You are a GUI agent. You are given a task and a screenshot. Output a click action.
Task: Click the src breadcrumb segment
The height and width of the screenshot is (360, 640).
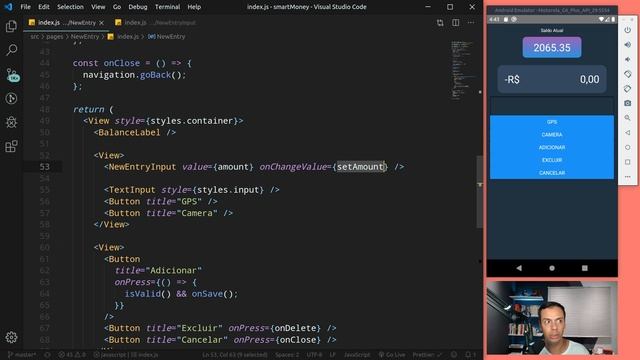[x=35, y=37]
